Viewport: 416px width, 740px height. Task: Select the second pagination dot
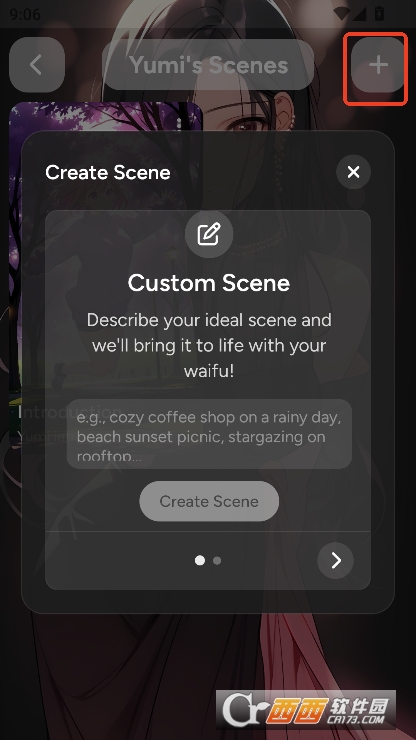click(217, 561)
